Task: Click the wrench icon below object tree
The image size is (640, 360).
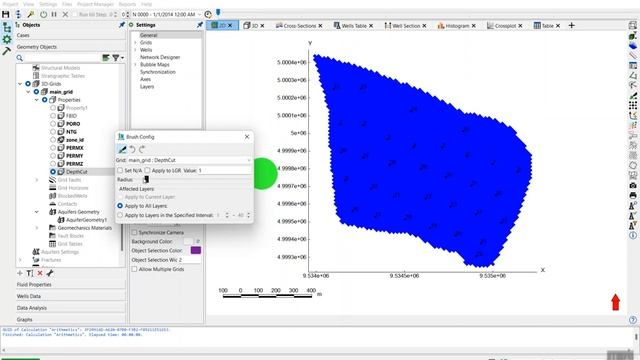Action: (x=50, y=273)
